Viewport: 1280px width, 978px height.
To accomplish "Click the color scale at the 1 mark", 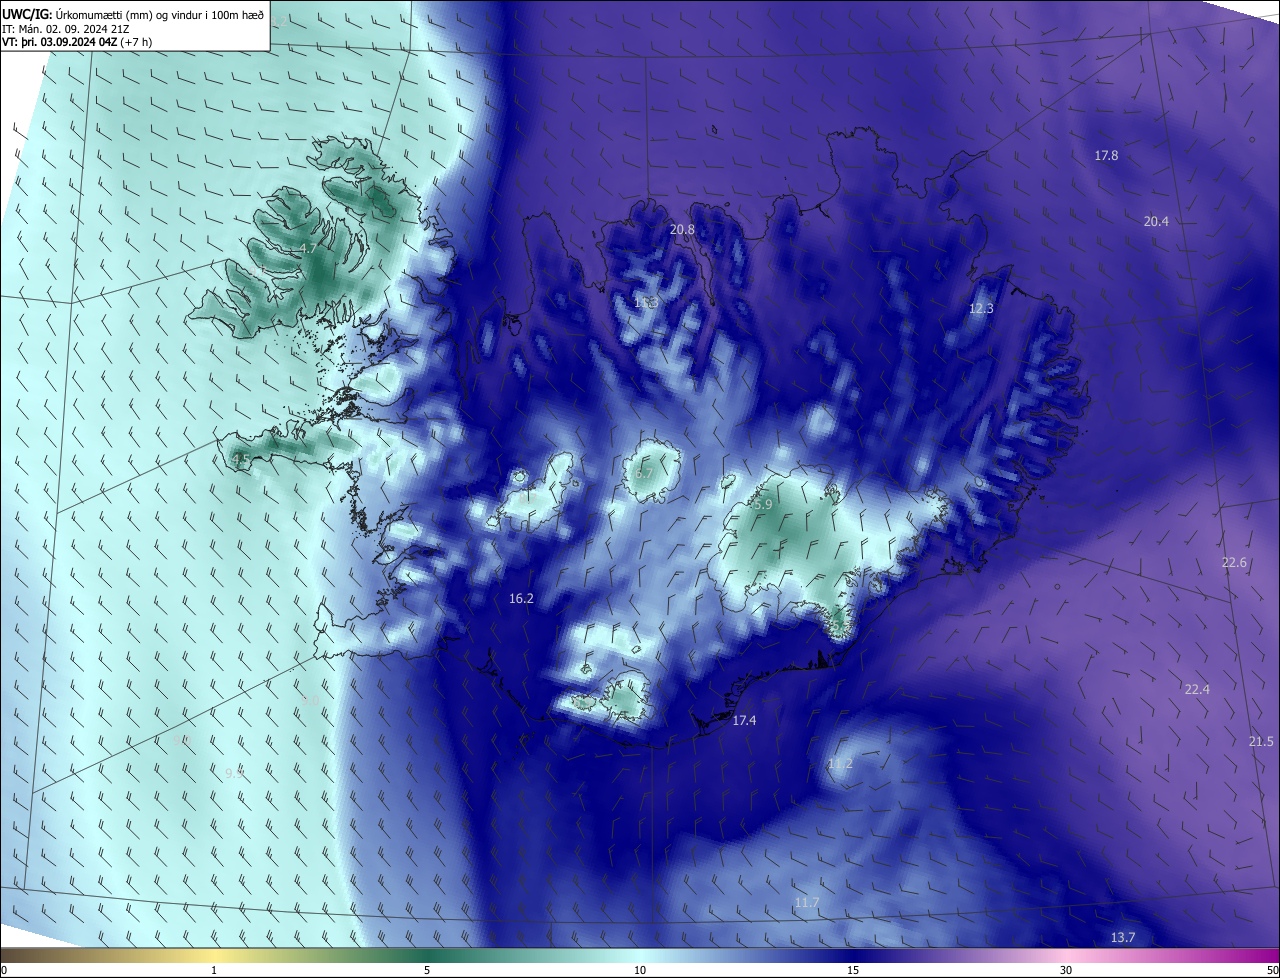I will (214, 970).
